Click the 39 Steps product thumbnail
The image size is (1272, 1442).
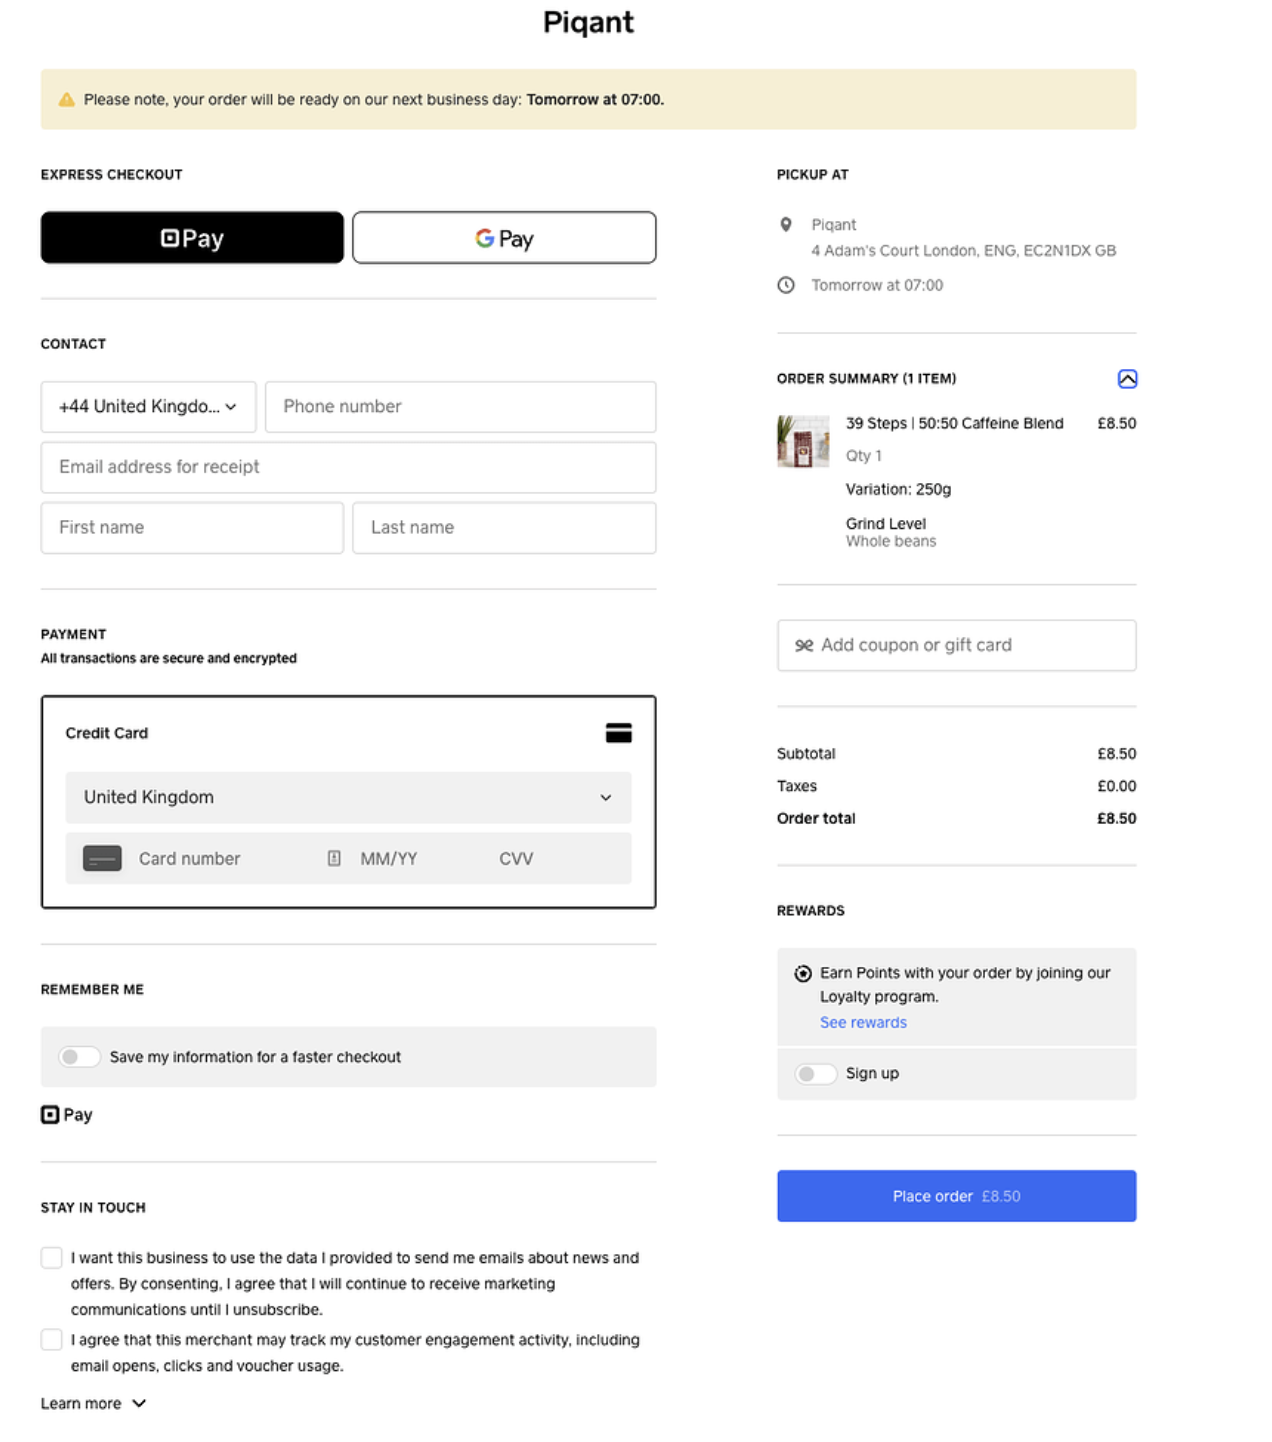(803, 441)
